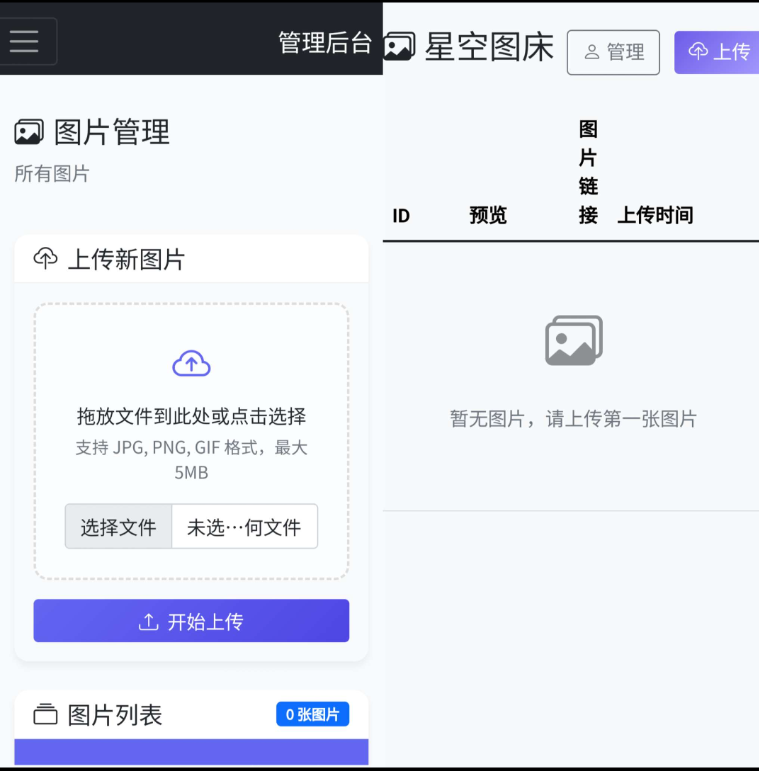759x771 pixels.
Task: Click the 拖放文件到此处或点击选择 text
Action: point(191,416)
